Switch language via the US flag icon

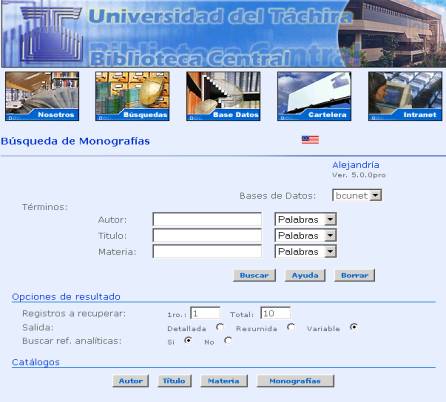click(x=310, y=140)
